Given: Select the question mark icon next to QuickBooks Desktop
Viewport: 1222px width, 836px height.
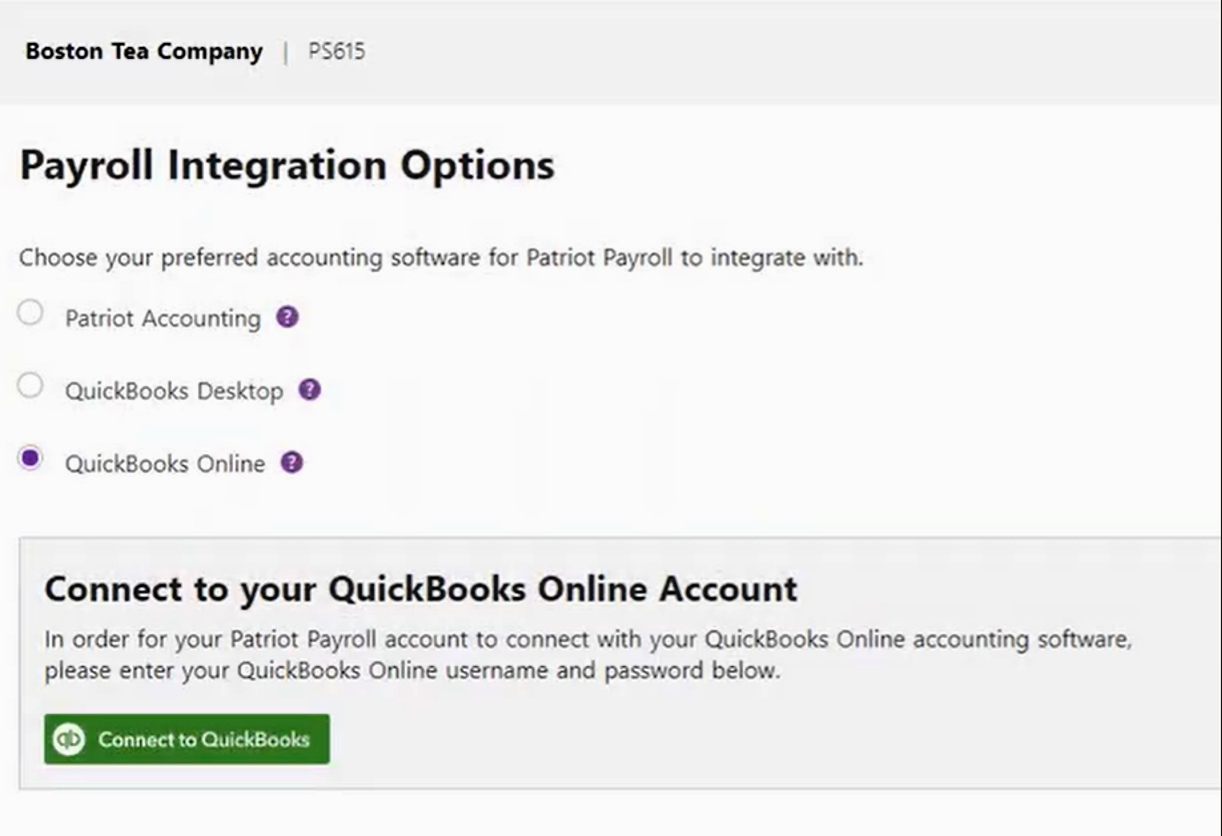Looking at the screenshot, I should click(310, 390).
